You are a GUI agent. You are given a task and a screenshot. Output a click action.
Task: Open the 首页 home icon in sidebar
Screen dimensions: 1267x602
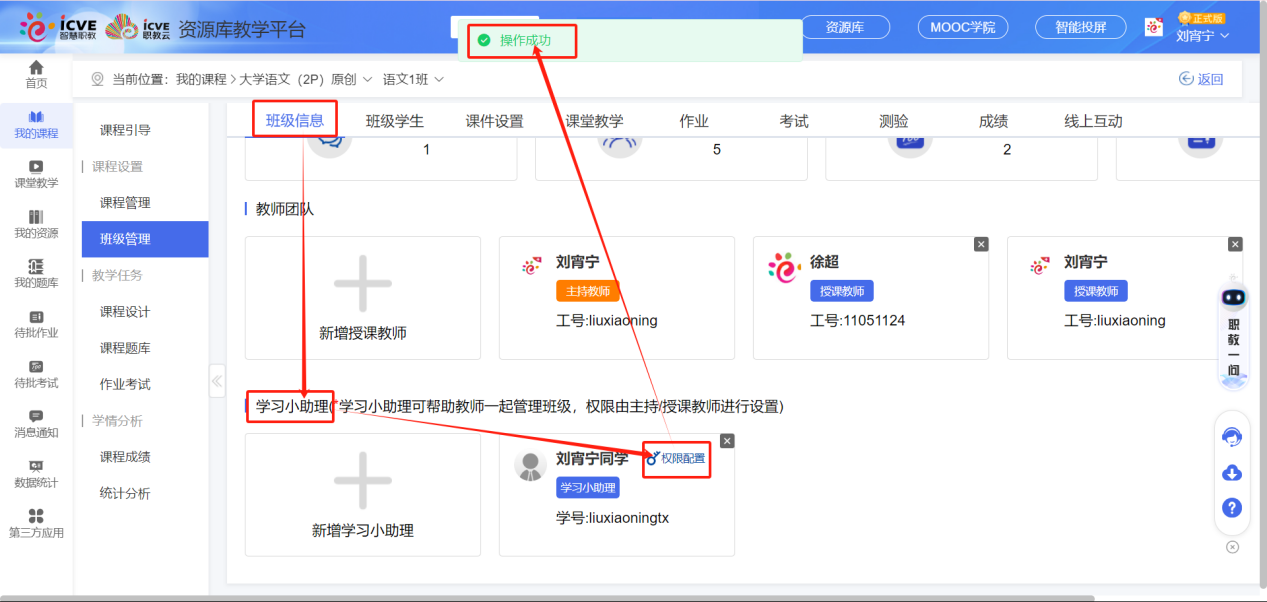point(36,73)
